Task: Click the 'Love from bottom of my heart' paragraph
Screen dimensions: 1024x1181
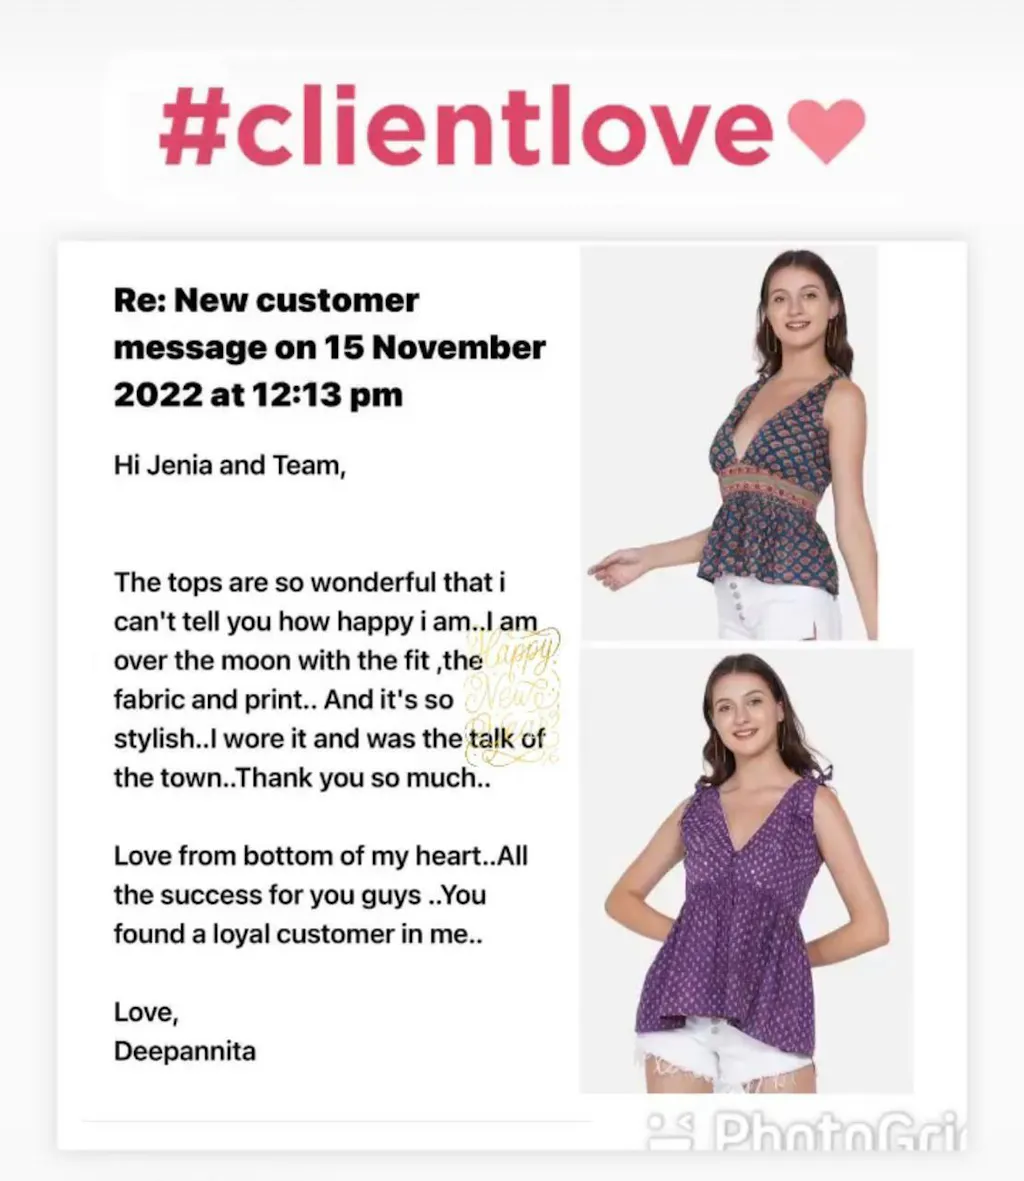Action: pos(321,895)
